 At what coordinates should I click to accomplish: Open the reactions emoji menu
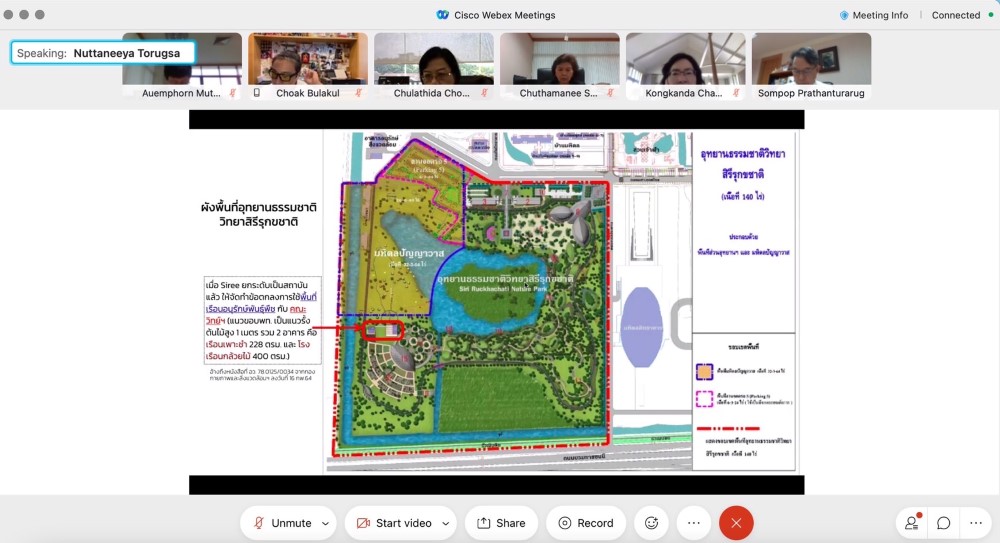(x=651, y=523)
